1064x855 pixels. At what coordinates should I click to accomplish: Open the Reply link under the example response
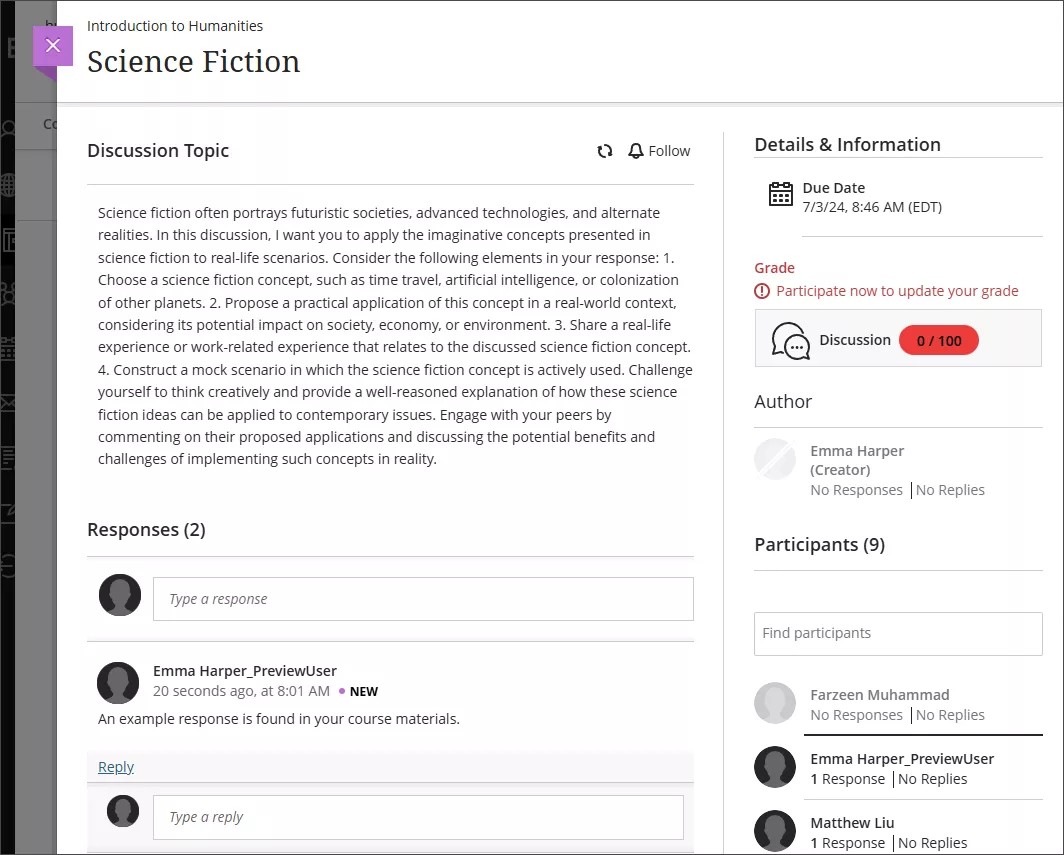[x=115, y=766]
